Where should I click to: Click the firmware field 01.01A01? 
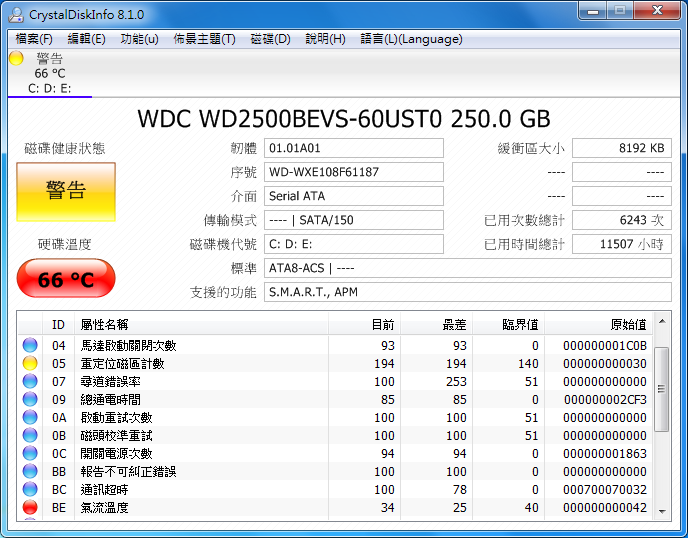[x=354, y=148]
